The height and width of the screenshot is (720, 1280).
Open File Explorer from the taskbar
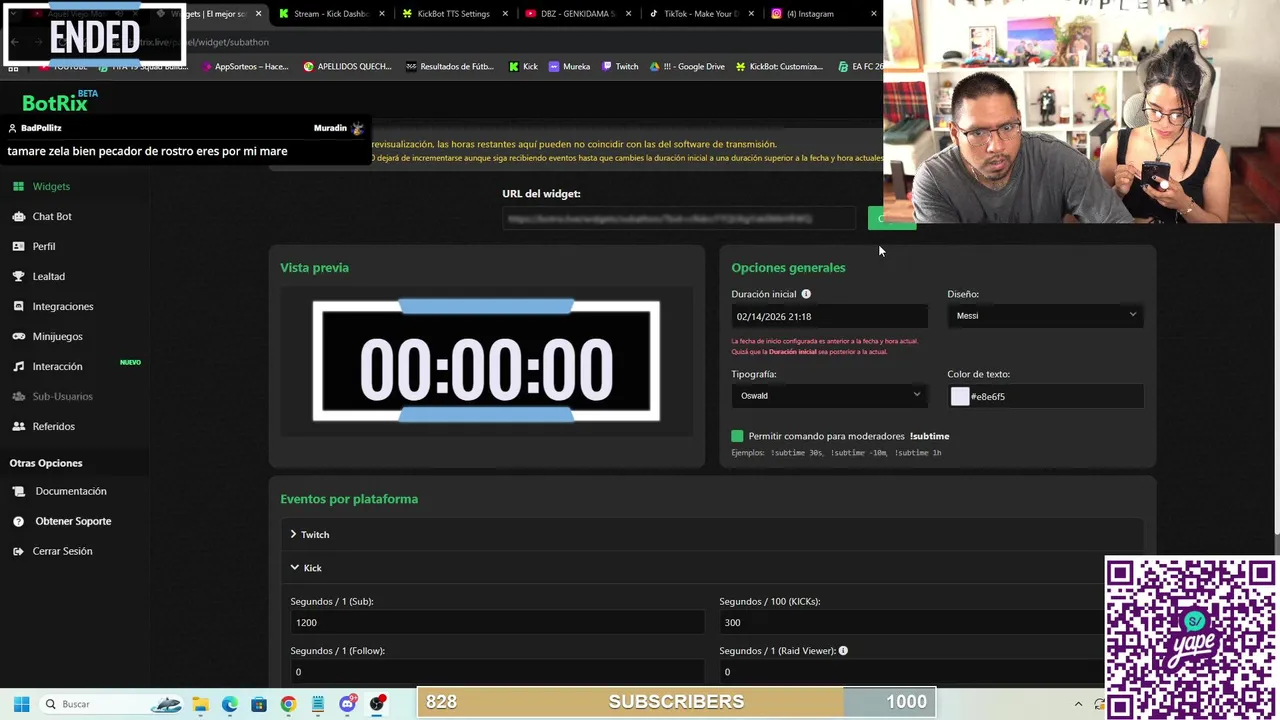(200, 704)
